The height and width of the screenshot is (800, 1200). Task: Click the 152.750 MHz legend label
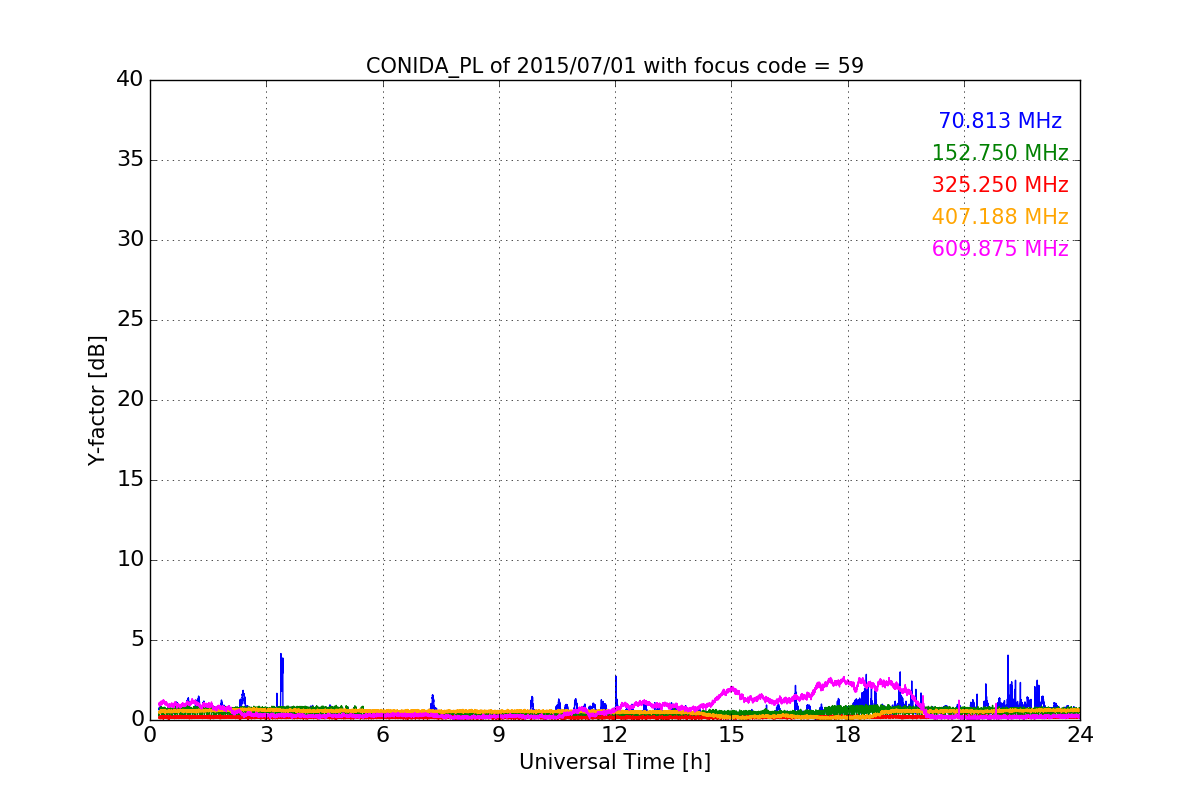point(1000,153)
